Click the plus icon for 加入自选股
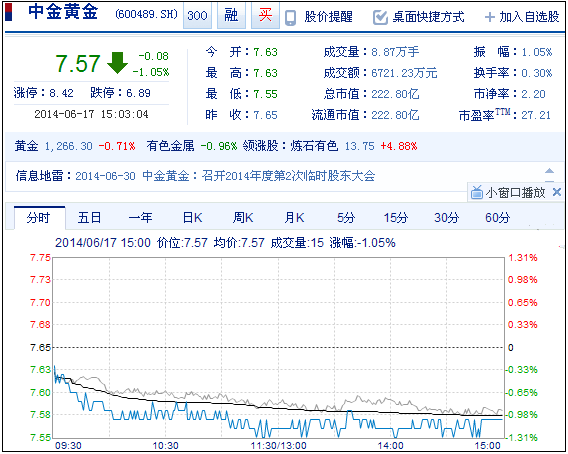Image resolution: width=568 pixels, height=454 pixels. (490, 17)
